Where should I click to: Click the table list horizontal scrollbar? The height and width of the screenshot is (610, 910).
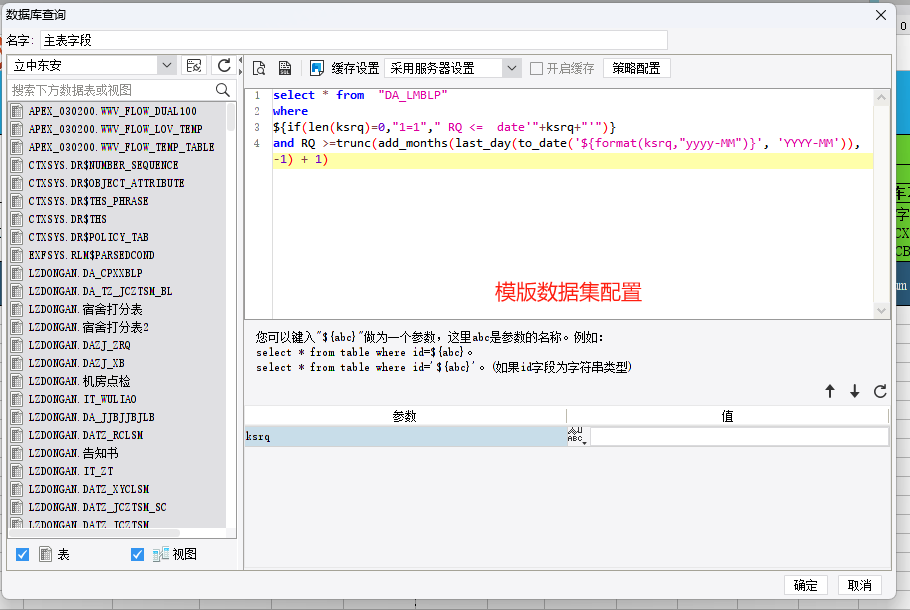click(x=96, y=532)
